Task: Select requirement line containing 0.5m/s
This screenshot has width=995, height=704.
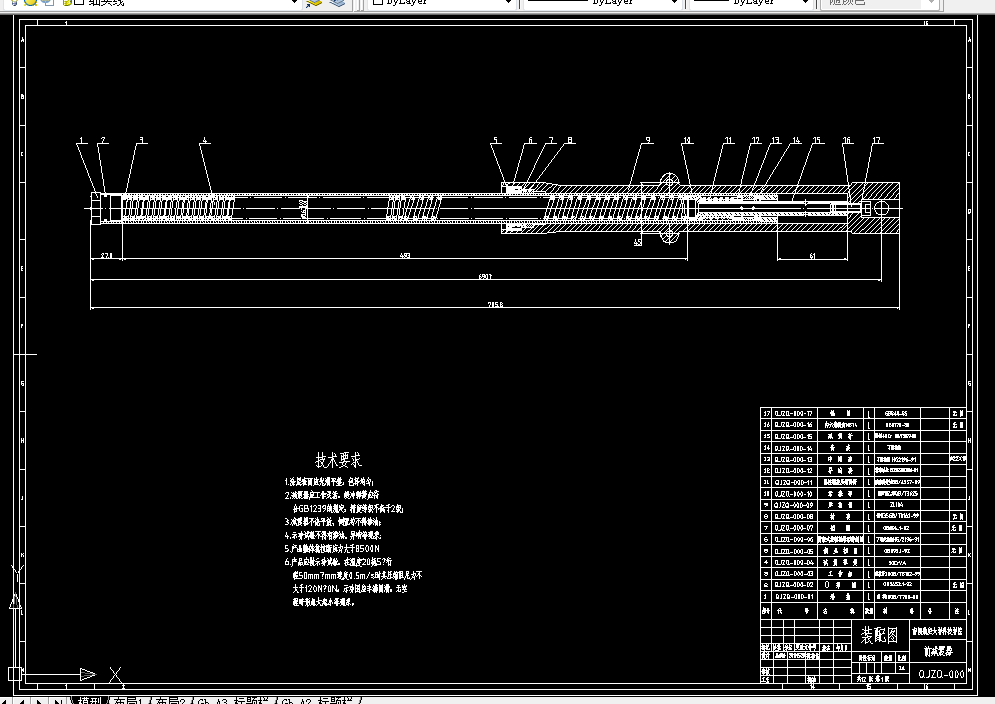Action: click(x=357, y=575)
